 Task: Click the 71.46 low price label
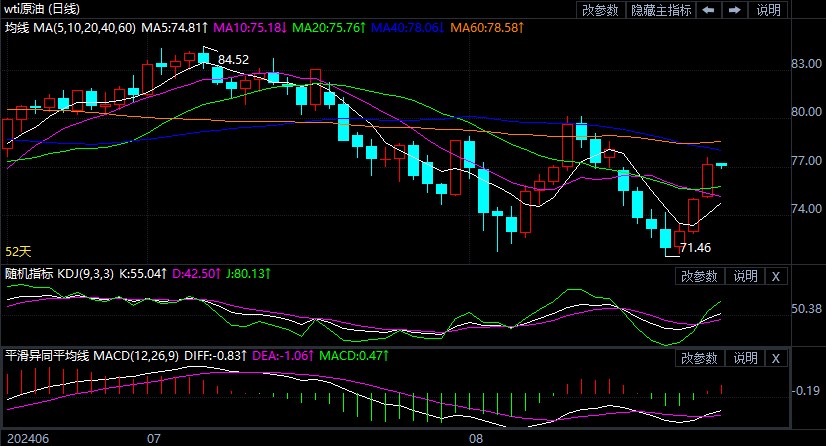(695, 247)
